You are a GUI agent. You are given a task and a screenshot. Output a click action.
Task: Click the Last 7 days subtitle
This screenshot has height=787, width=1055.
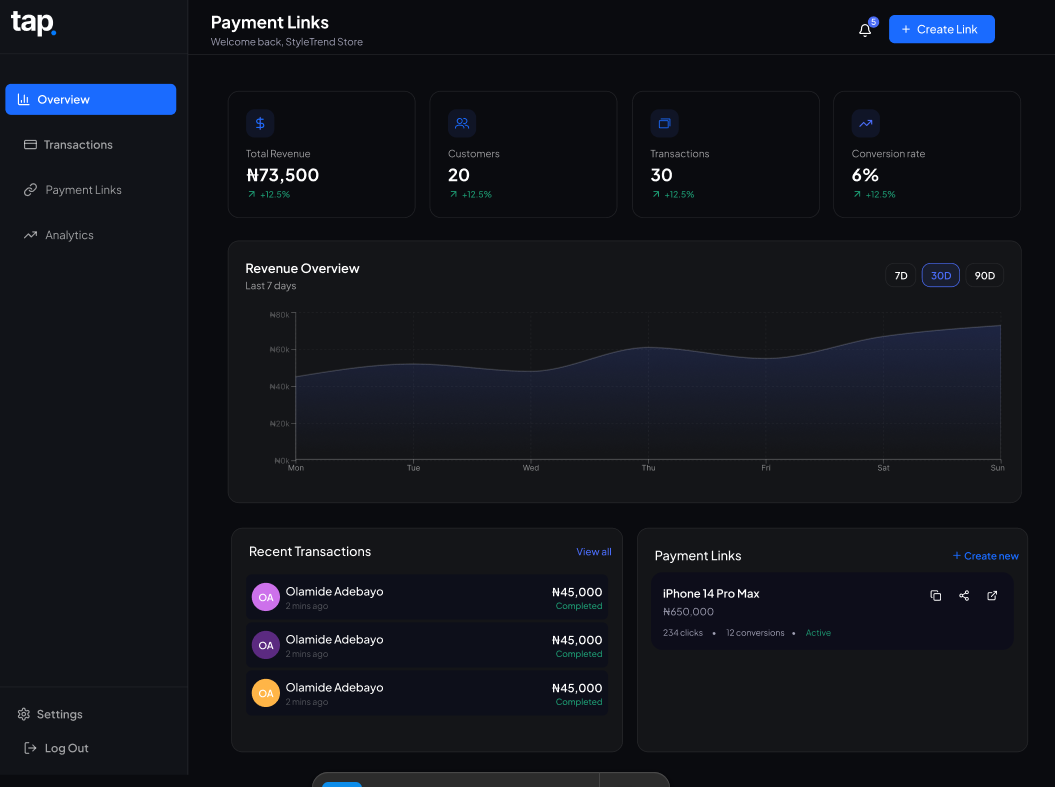[x=270, y=286]
